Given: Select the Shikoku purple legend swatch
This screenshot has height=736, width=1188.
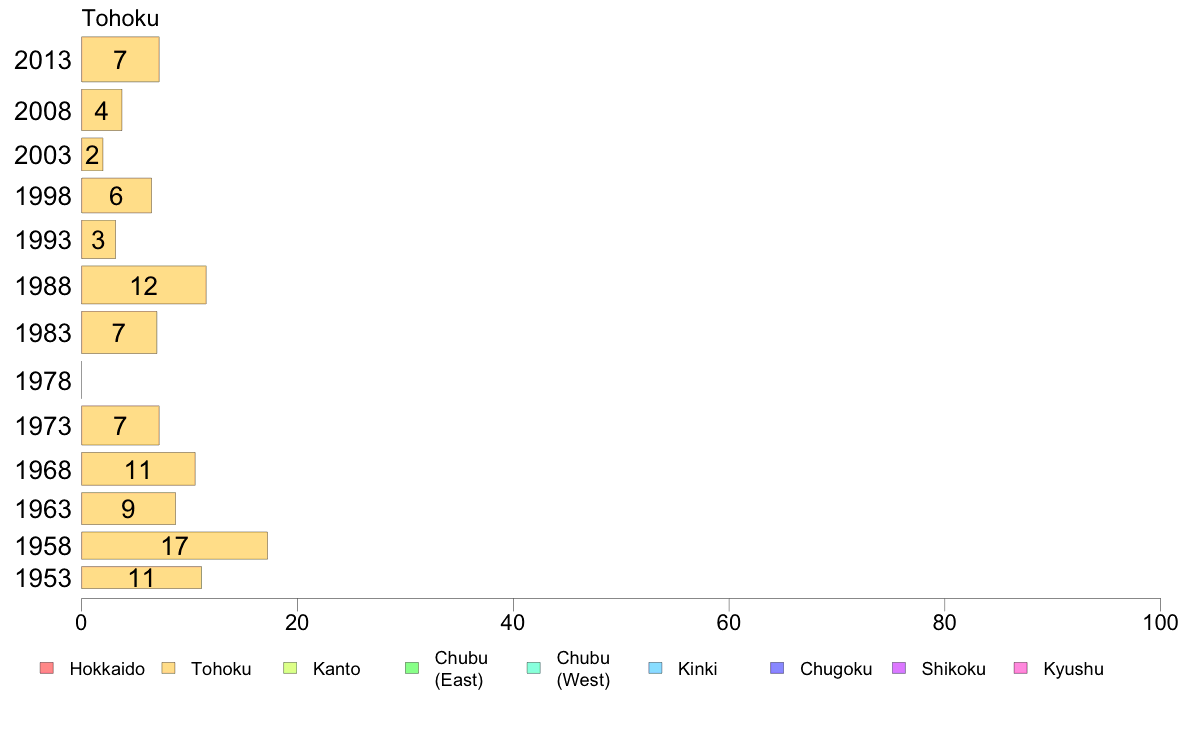Looking at the screenshot, I should [x=899, y=668].
